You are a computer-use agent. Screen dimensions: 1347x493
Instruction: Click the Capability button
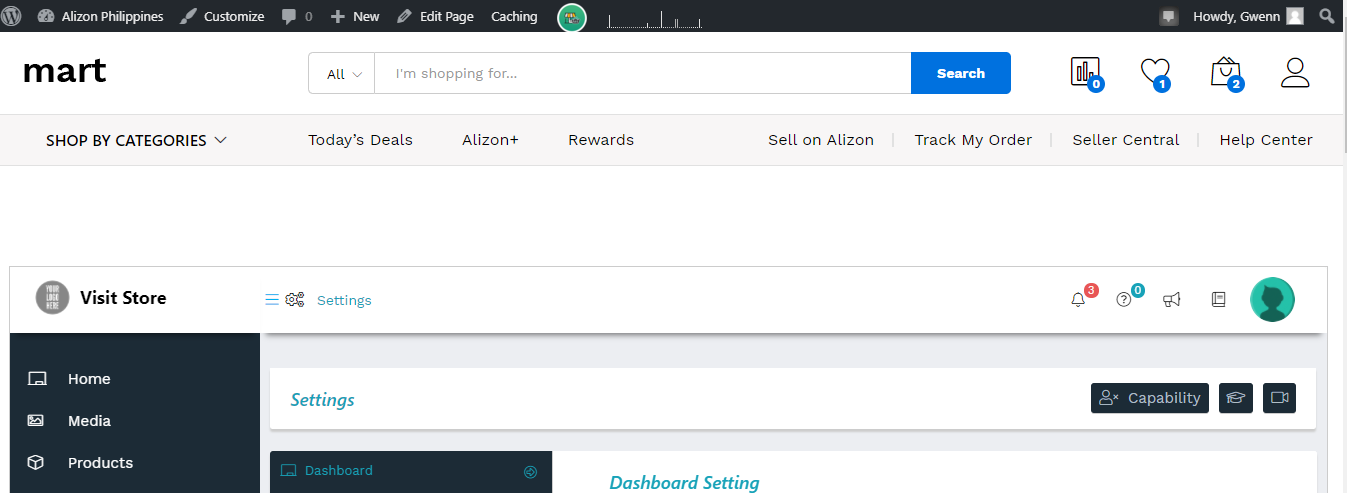1150,398
